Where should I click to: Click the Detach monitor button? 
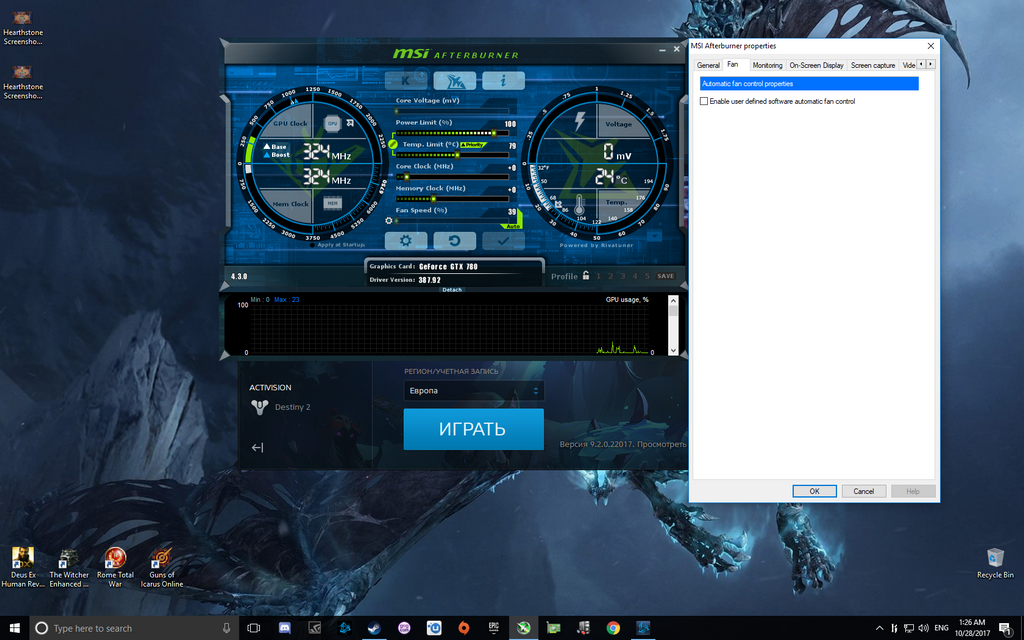click(x=452, y=289)
